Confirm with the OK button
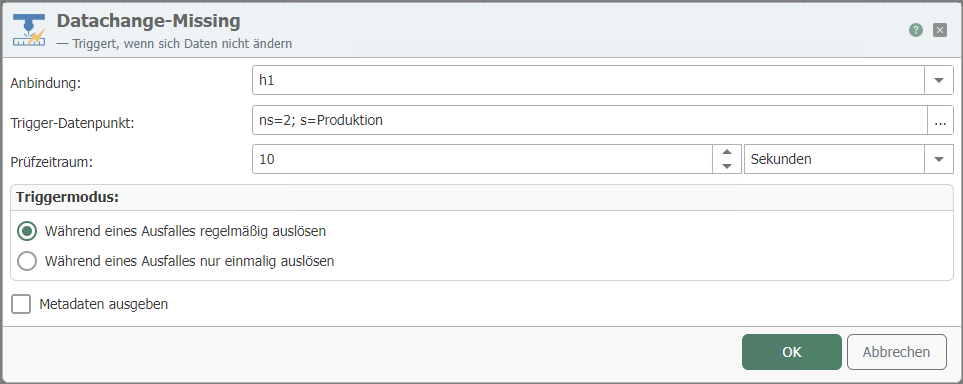This screenshot has height=384, width=963. 792,352
